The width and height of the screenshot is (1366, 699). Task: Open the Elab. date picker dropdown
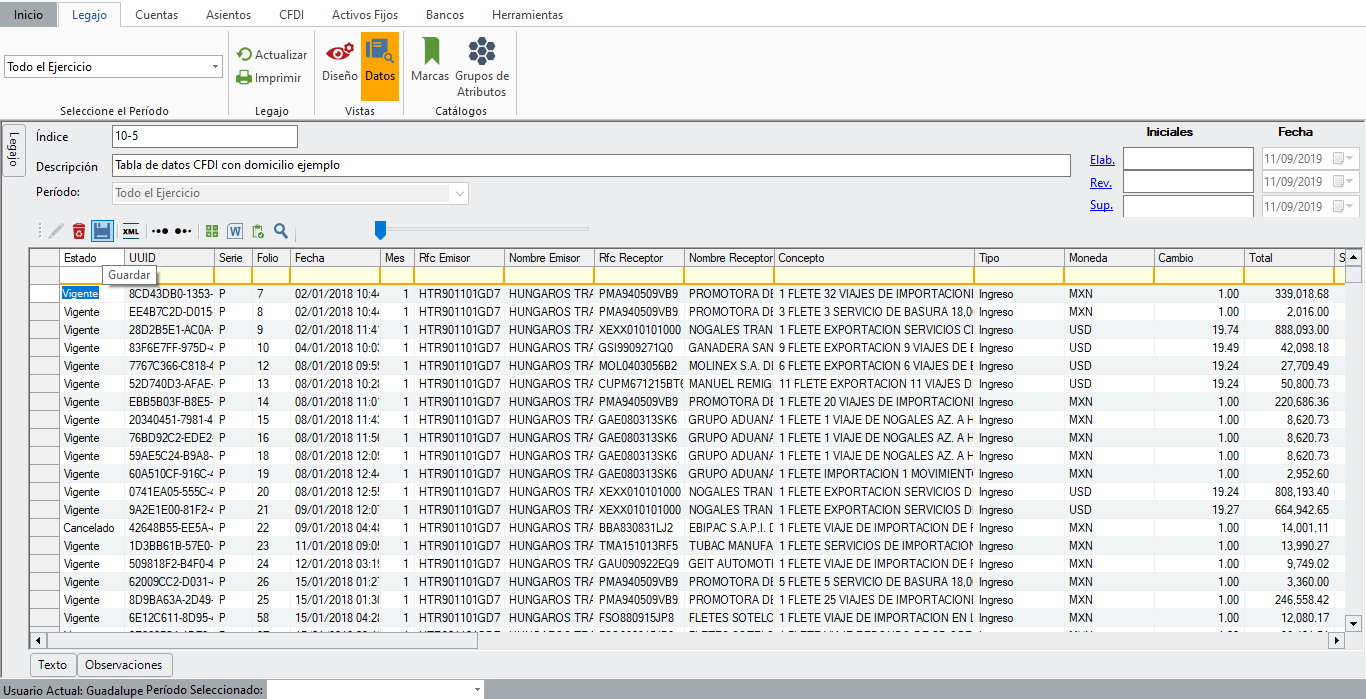pyautogui.click(x=1351, y=159)
